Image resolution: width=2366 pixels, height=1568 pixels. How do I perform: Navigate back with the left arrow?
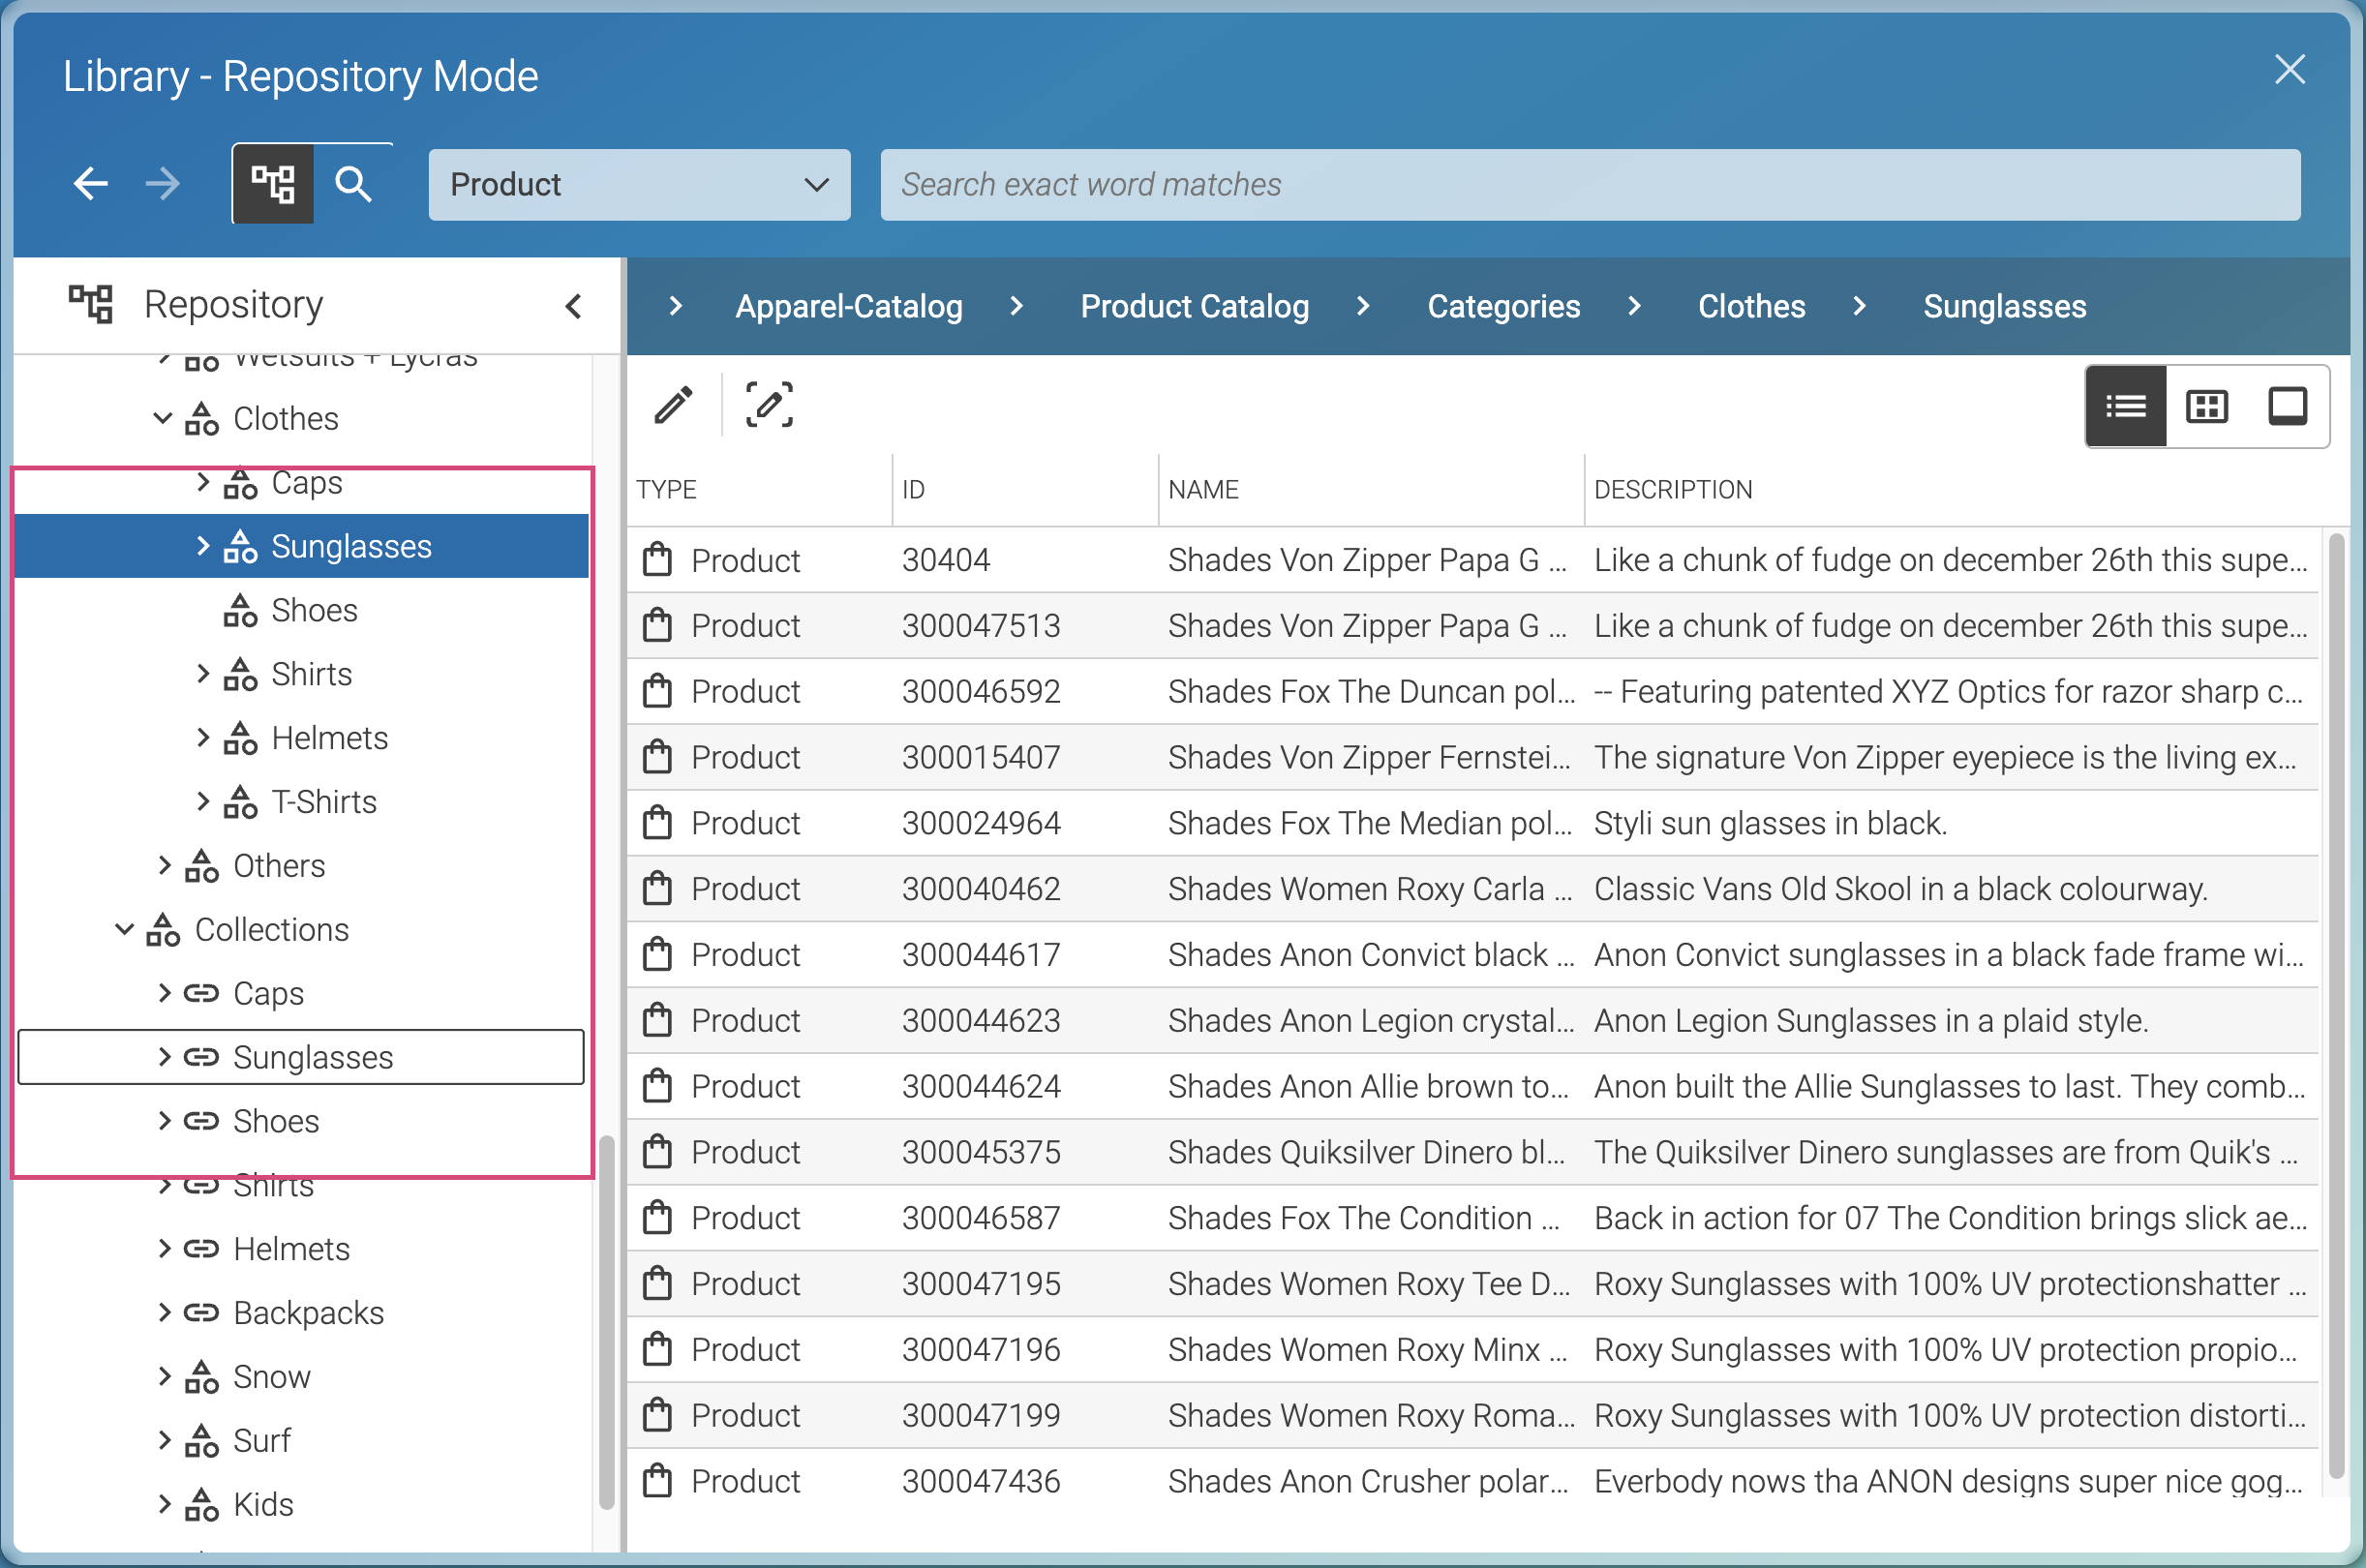click(91, 184)
